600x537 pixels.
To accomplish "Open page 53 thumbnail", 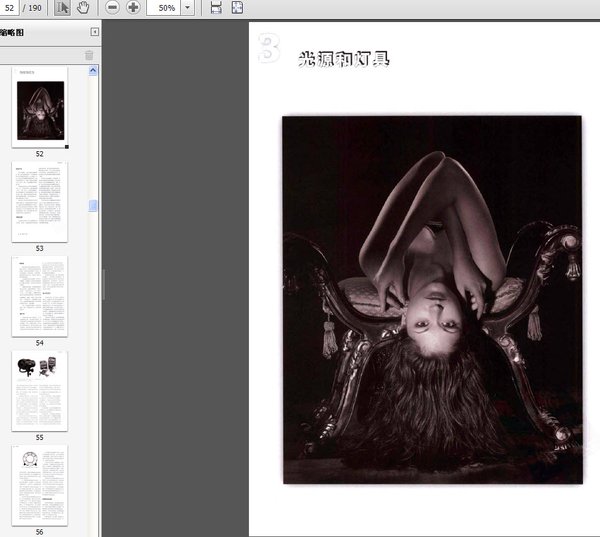I will click(40, 202).
